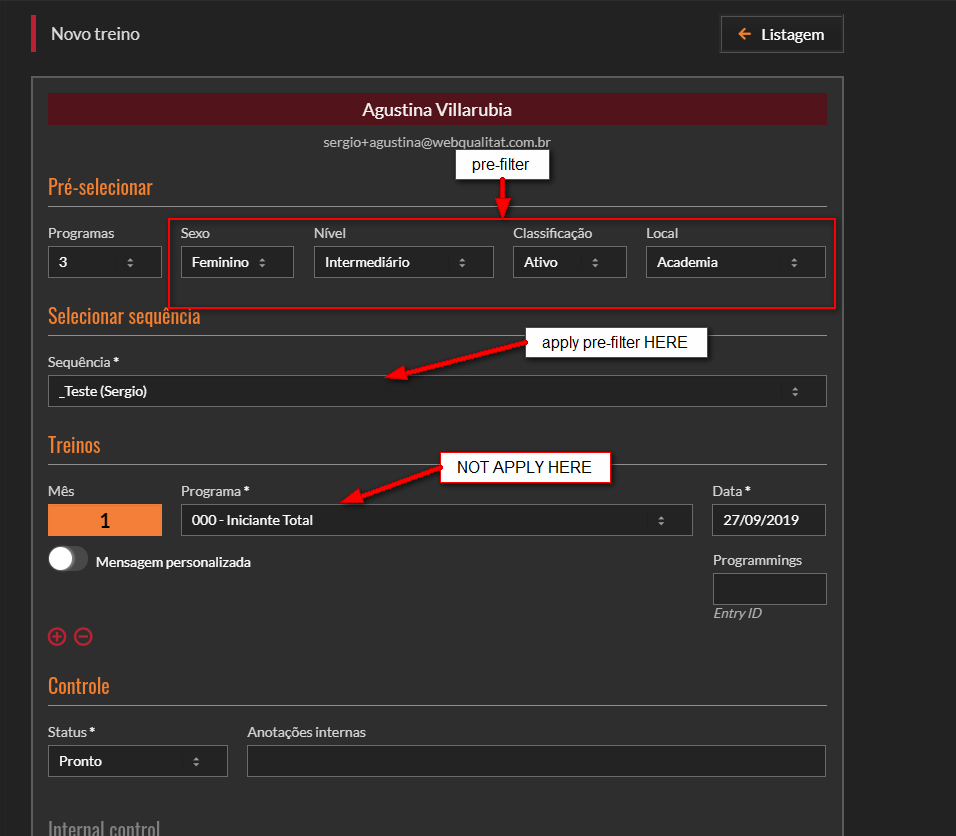
Task: Click the back arrow icon in Listagem
Action: click(x=744, y=34)
